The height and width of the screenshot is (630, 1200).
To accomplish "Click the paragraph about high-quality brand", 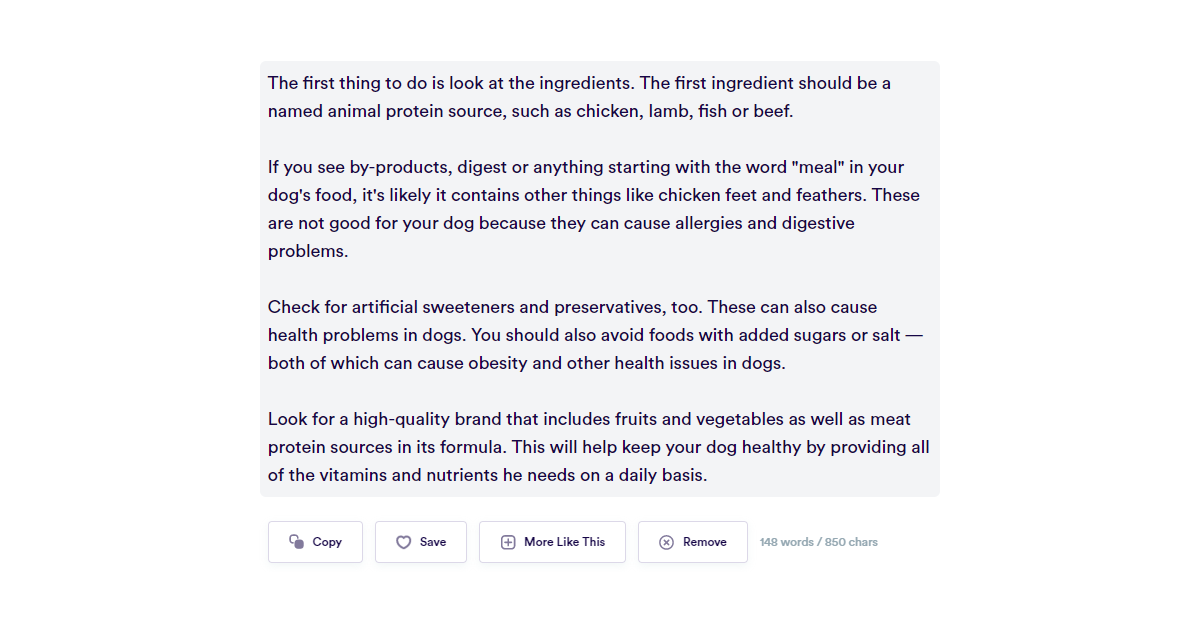I will (598, 447).
